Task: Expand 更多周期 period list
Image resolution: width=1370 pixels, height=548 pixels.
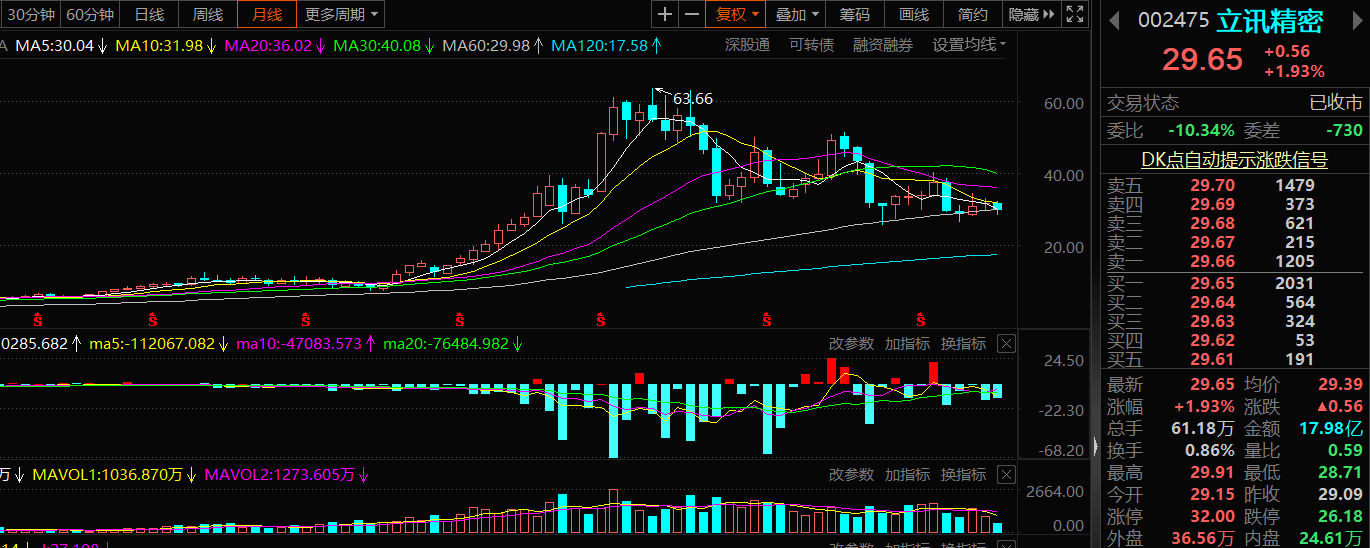Action: (x=341, y=14)
